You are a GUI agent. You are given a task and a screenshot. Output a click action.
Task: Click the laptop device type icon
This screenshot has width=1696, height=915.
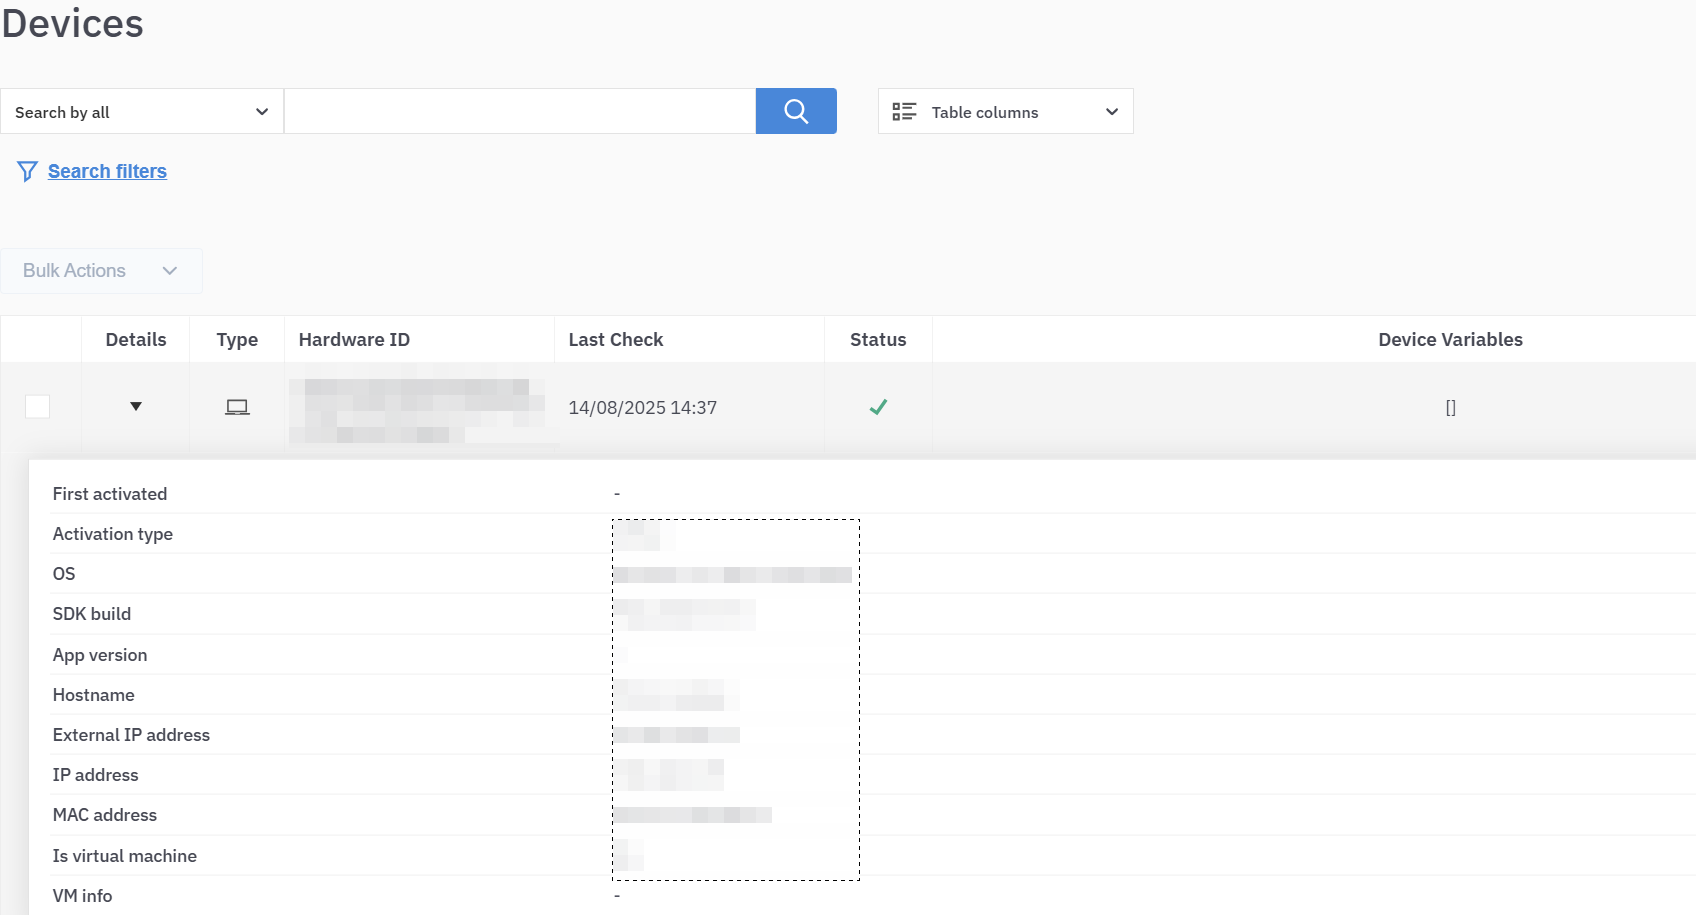(x=237, y=407)
